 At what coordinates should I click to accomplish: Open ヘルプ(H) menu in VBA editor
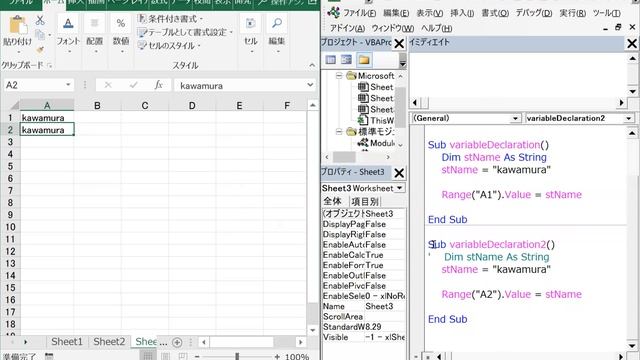tap(436, 28)
